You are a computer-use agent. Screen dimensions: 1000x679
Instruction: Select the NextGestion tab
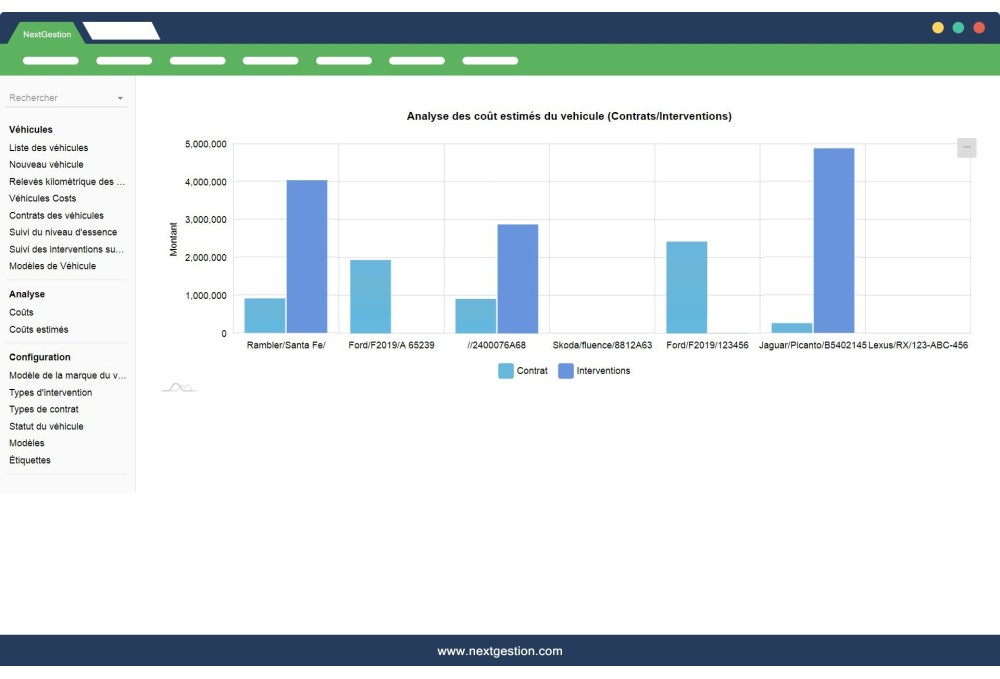[47, 34]
